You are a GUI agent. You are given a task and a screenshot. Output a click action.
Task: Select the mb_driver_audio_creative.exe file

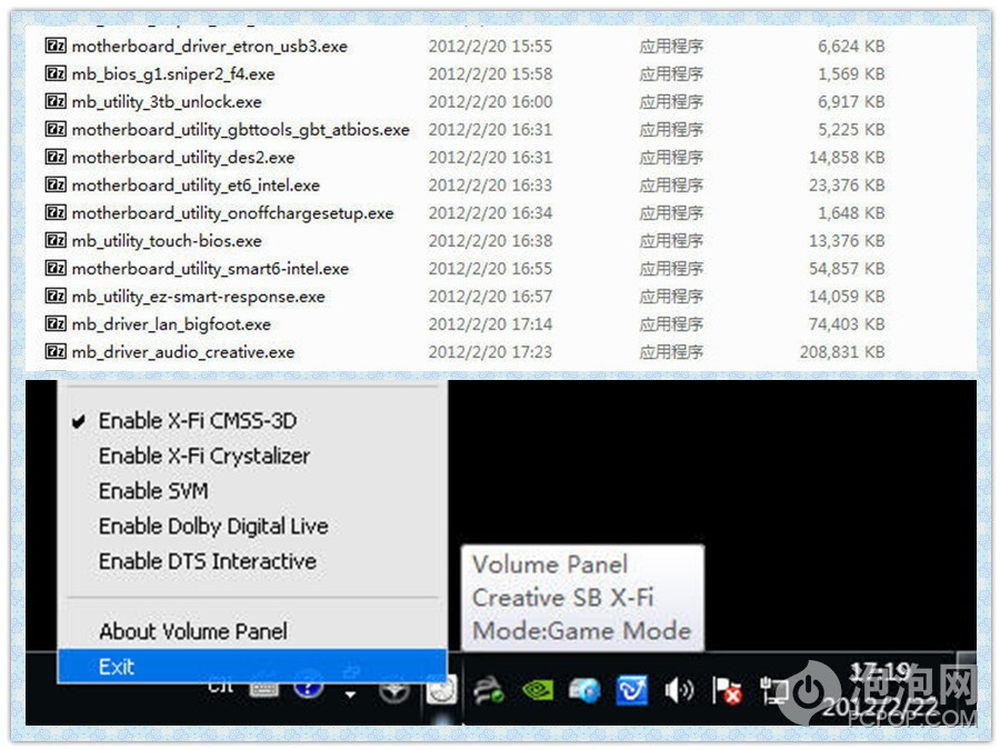tap(183, 352)
